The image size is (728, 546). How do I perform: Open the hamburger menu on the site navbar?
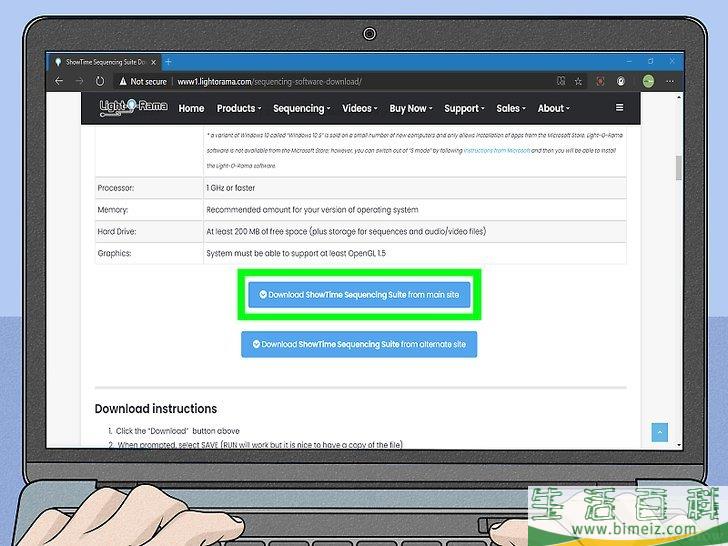[619, 107]
